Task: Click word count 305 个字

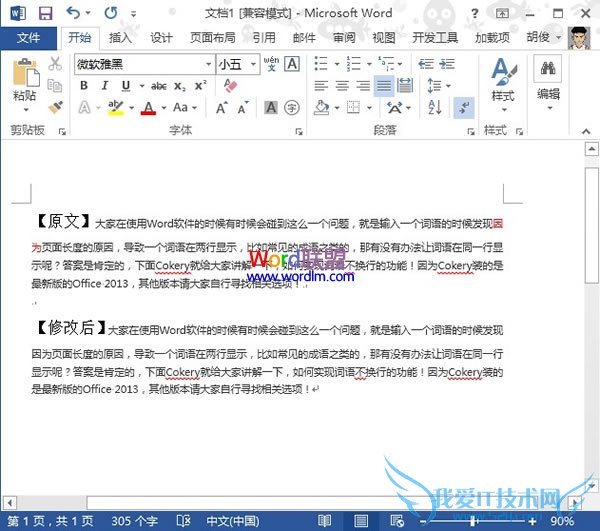Action: pyautogui.click(x=135, y=521)
